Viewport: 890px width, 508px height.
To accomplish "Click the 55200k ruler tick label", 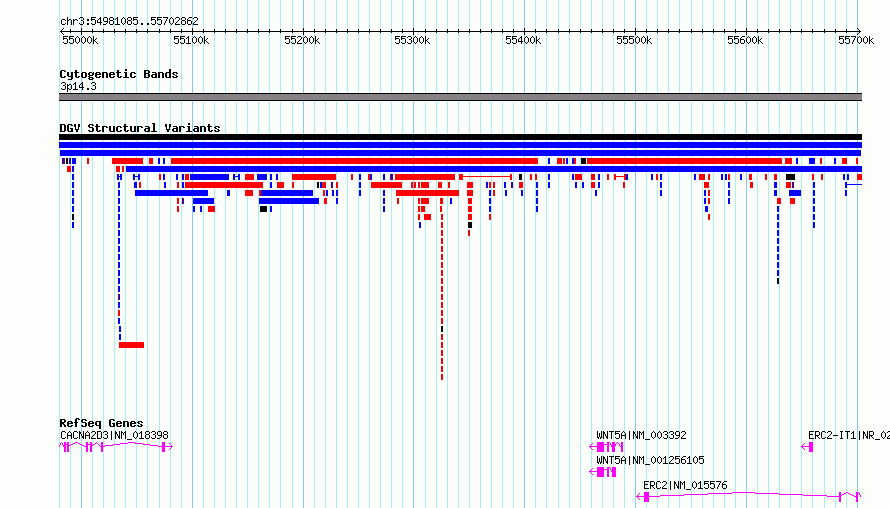I will coord(302,40).
